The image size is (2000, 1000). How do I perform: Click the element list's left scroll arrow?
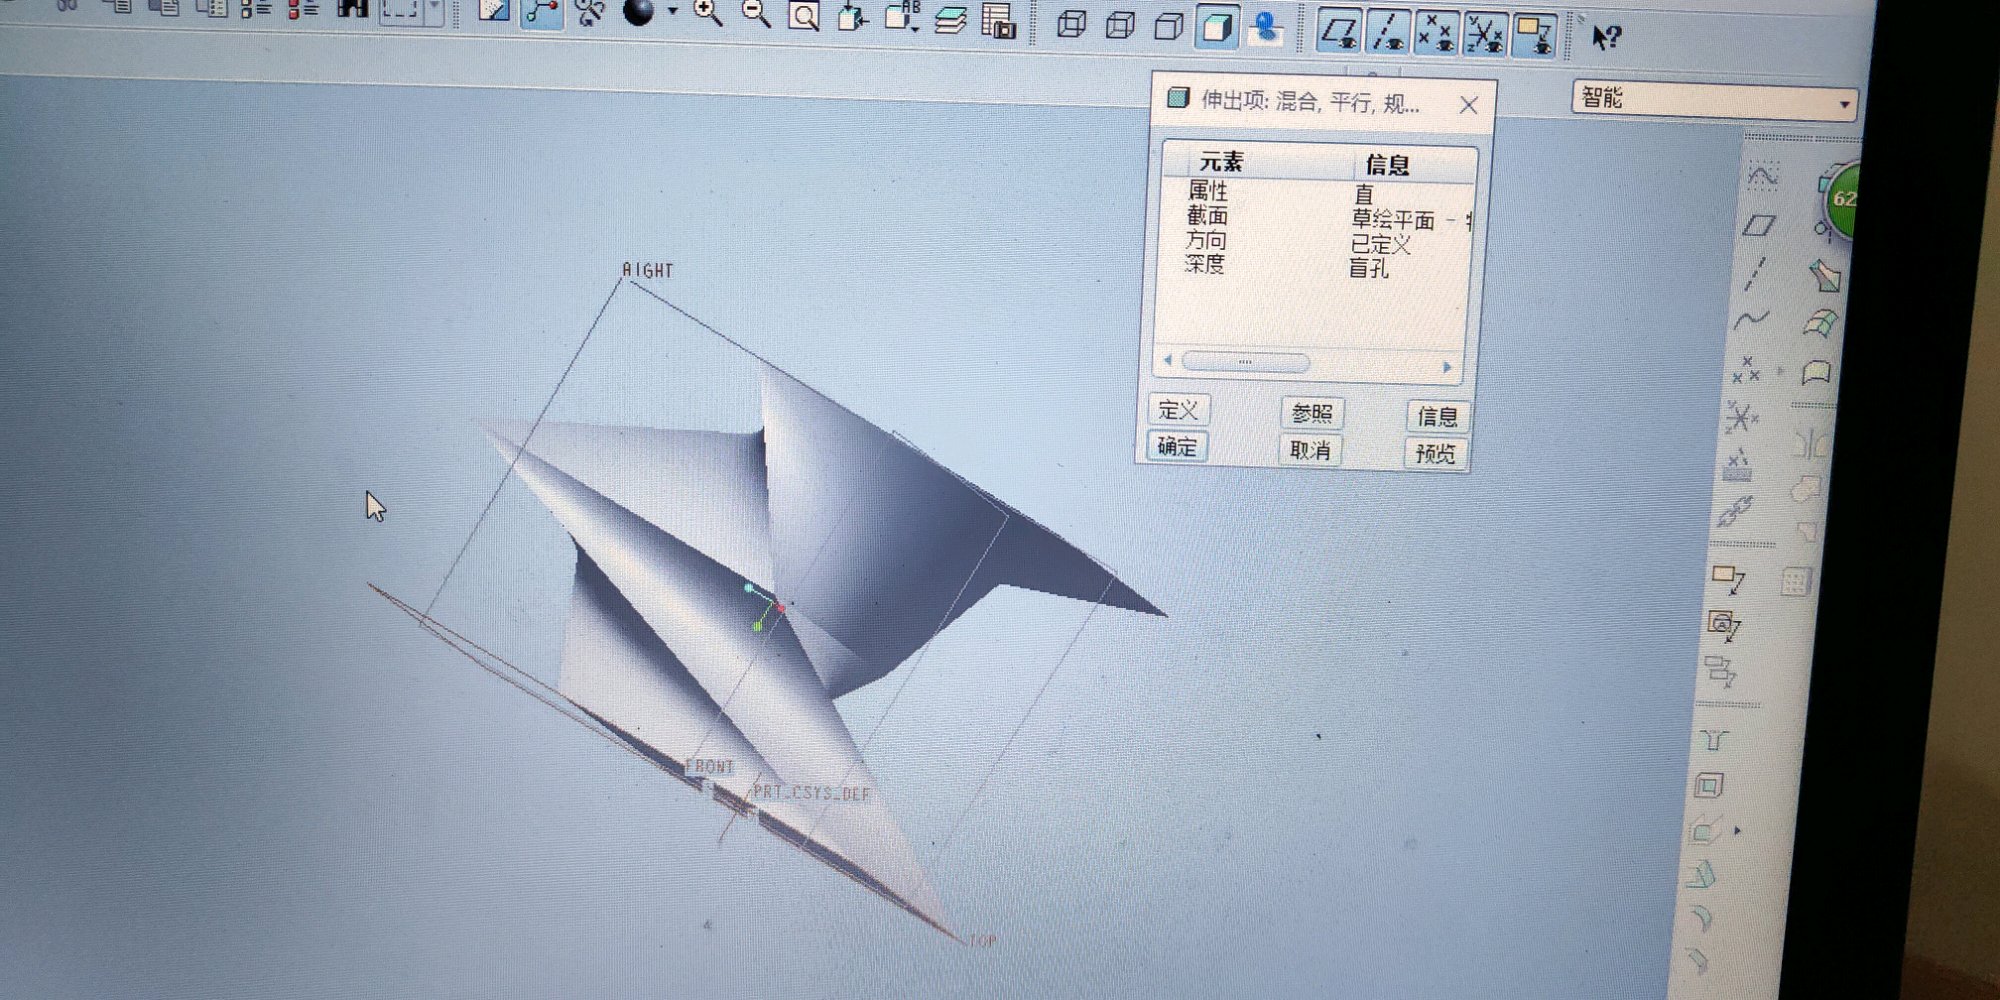(x=1168, y=360)
